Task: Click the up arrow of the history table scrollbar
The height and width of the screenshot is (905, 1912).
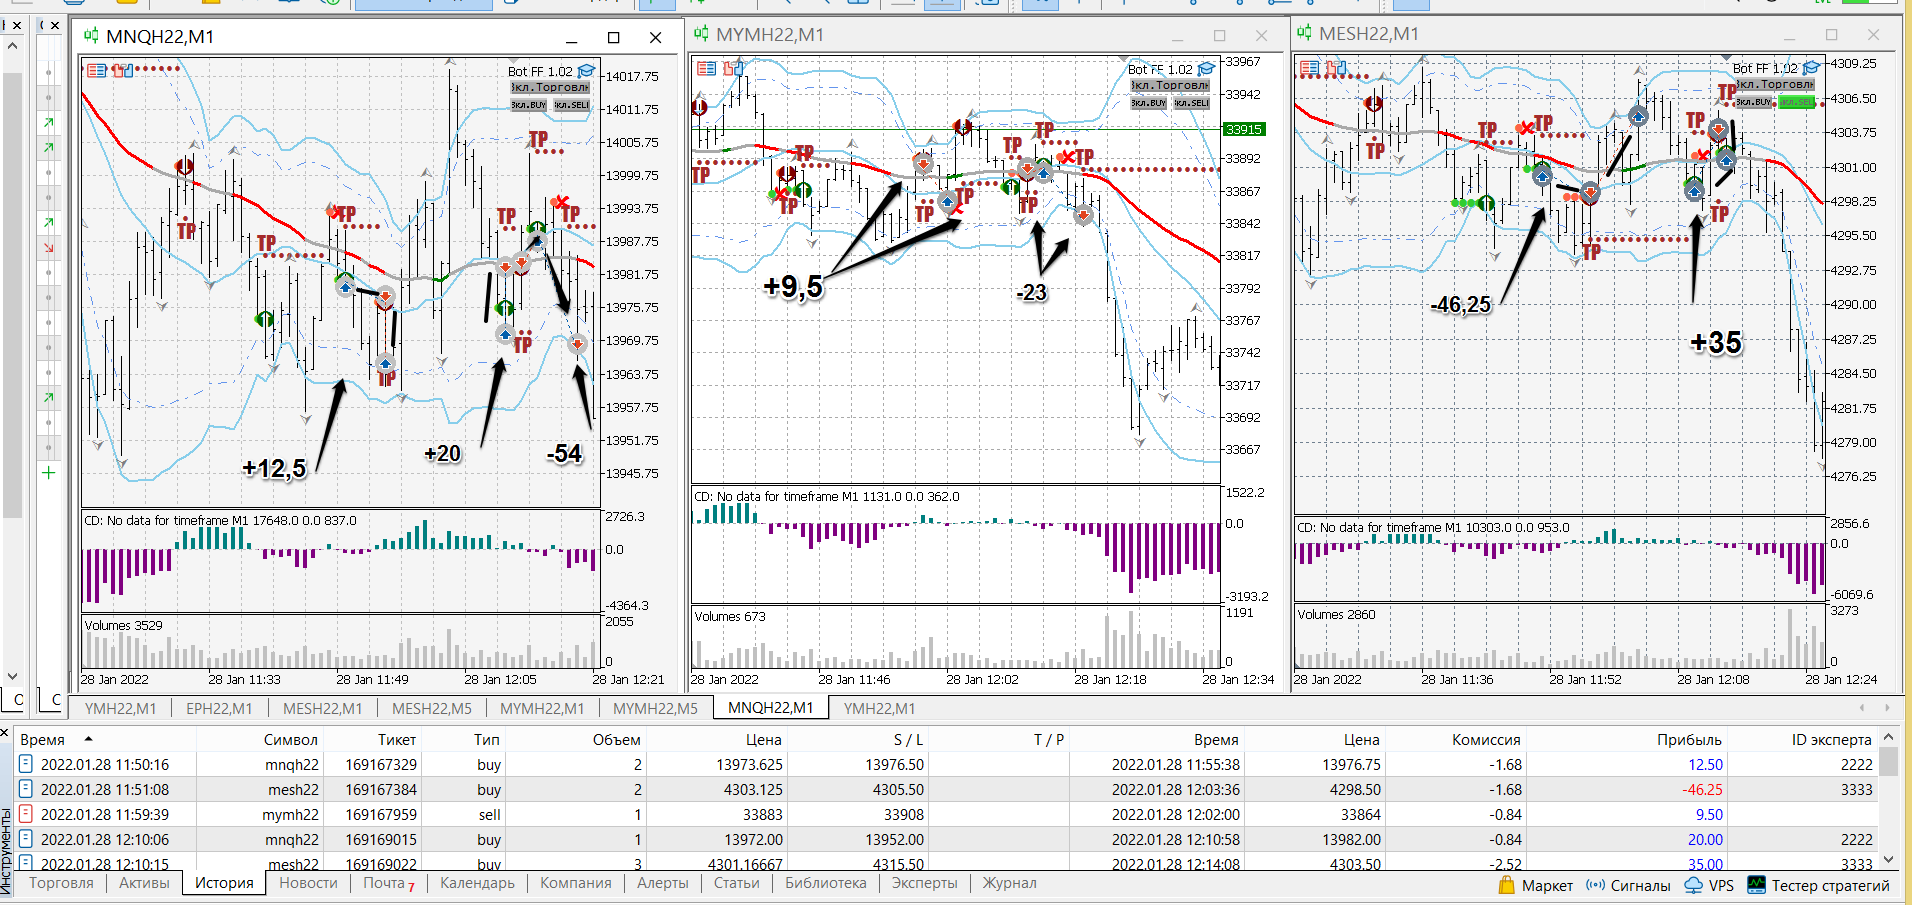Action: 1888,738
